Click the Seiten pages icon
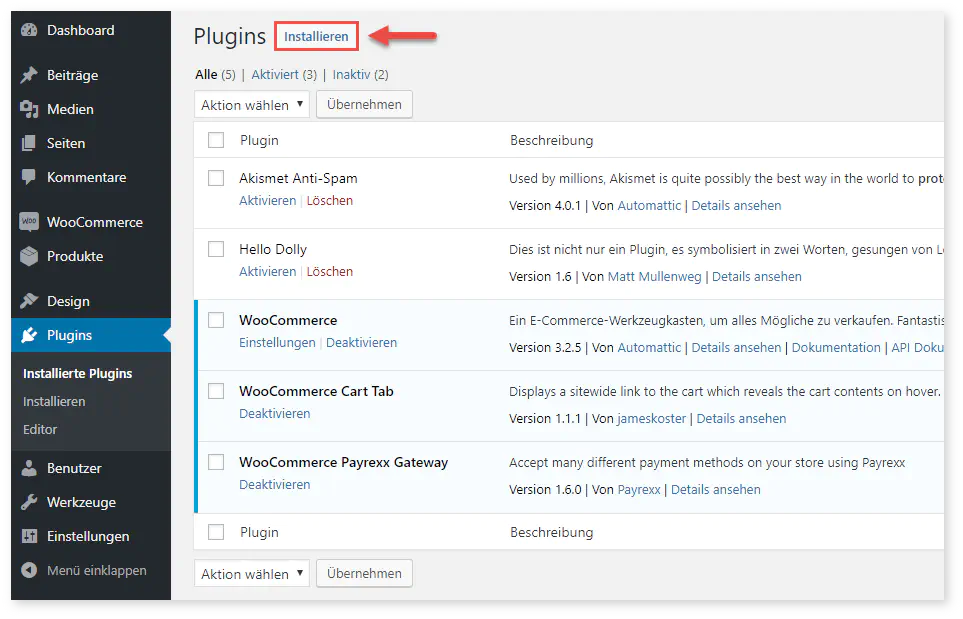Screen dimensions: 963x619 tap(29, 143)
